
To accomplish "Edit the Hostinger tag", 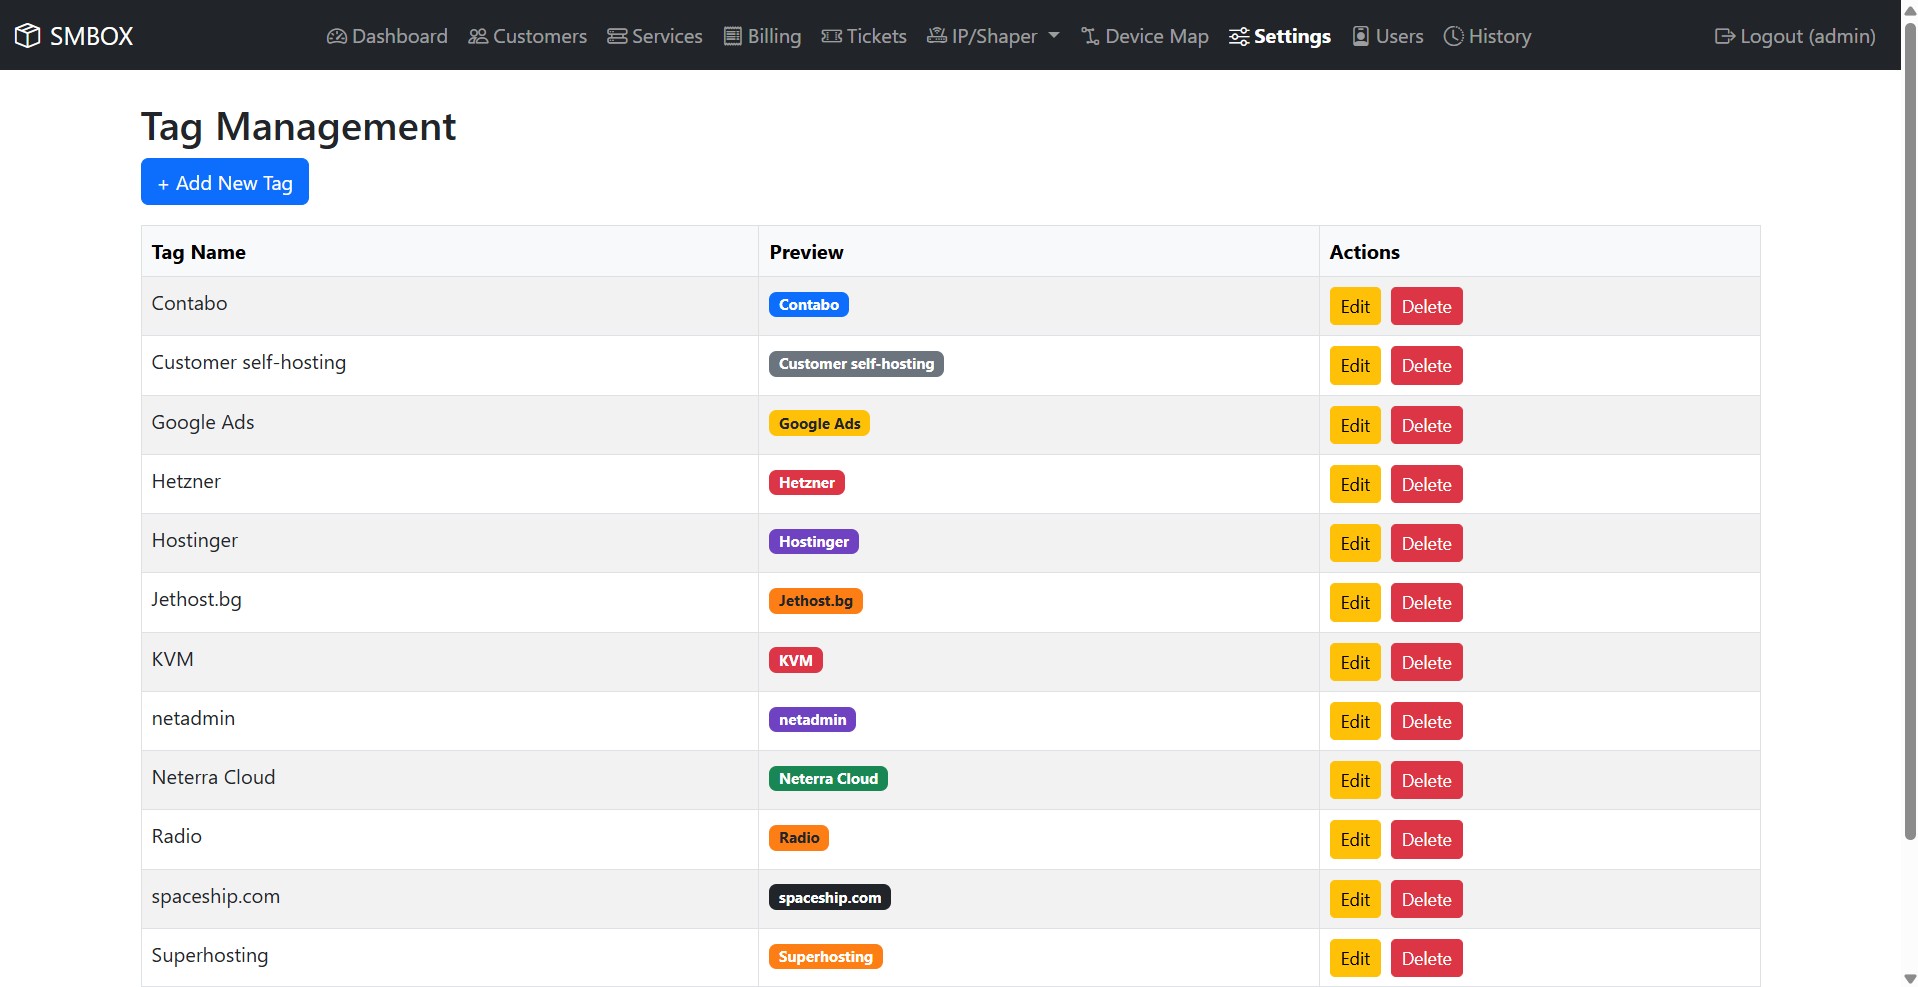I will (1355, 543).
